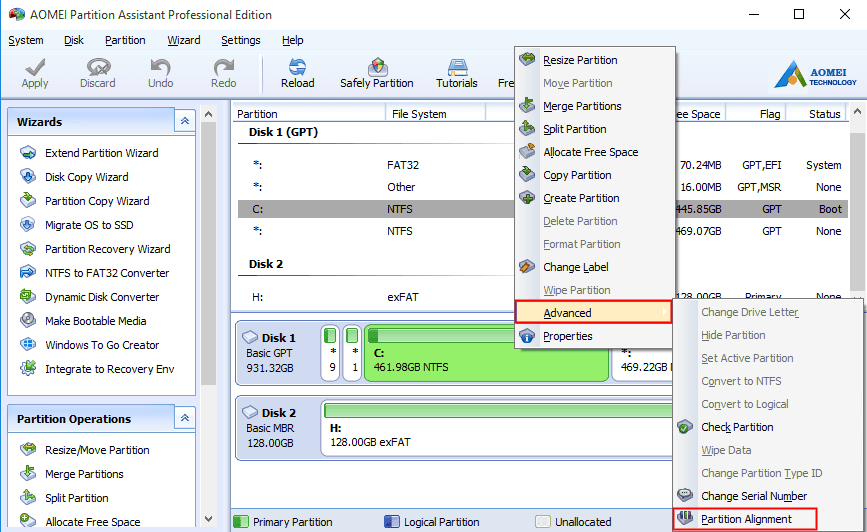Image resolution: width=867 pixels, height=532 pixels.
Task: Select Disk 2 drive icon in disk map
Action: 250,412
